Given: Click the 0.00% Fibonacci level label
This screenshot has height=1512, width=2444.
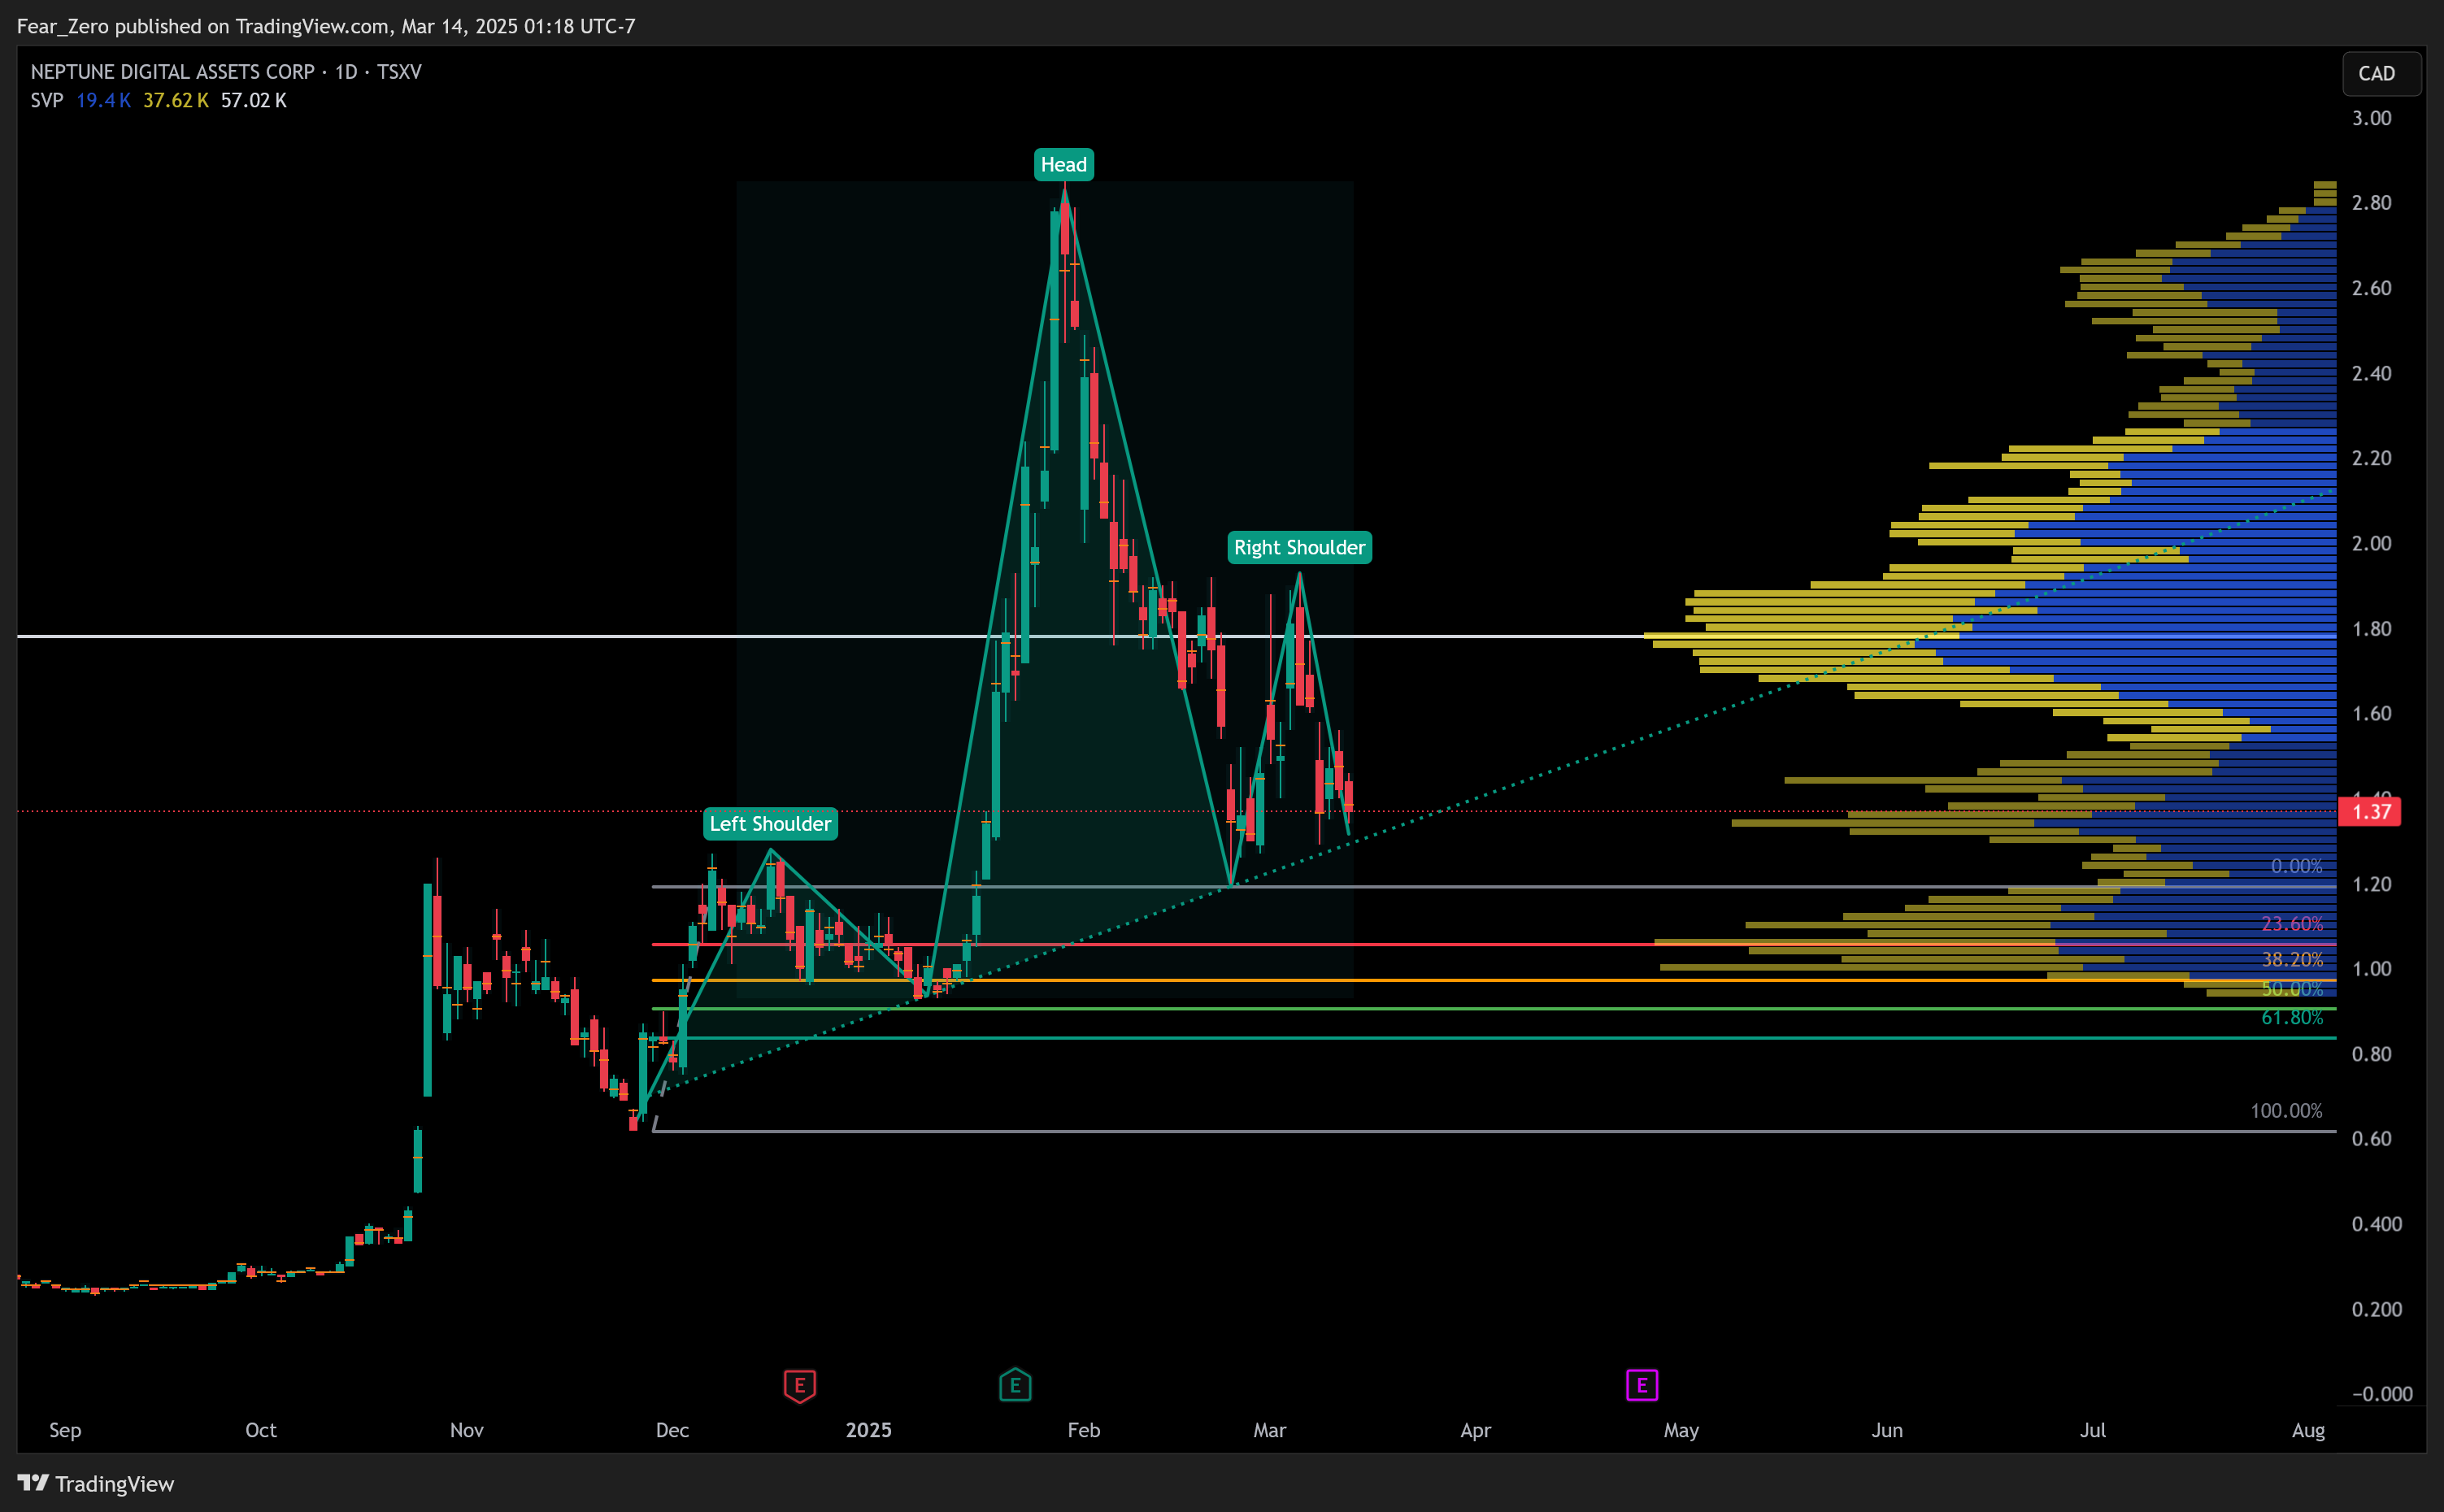Looking at the screenshot, I should coord(2296,867).
